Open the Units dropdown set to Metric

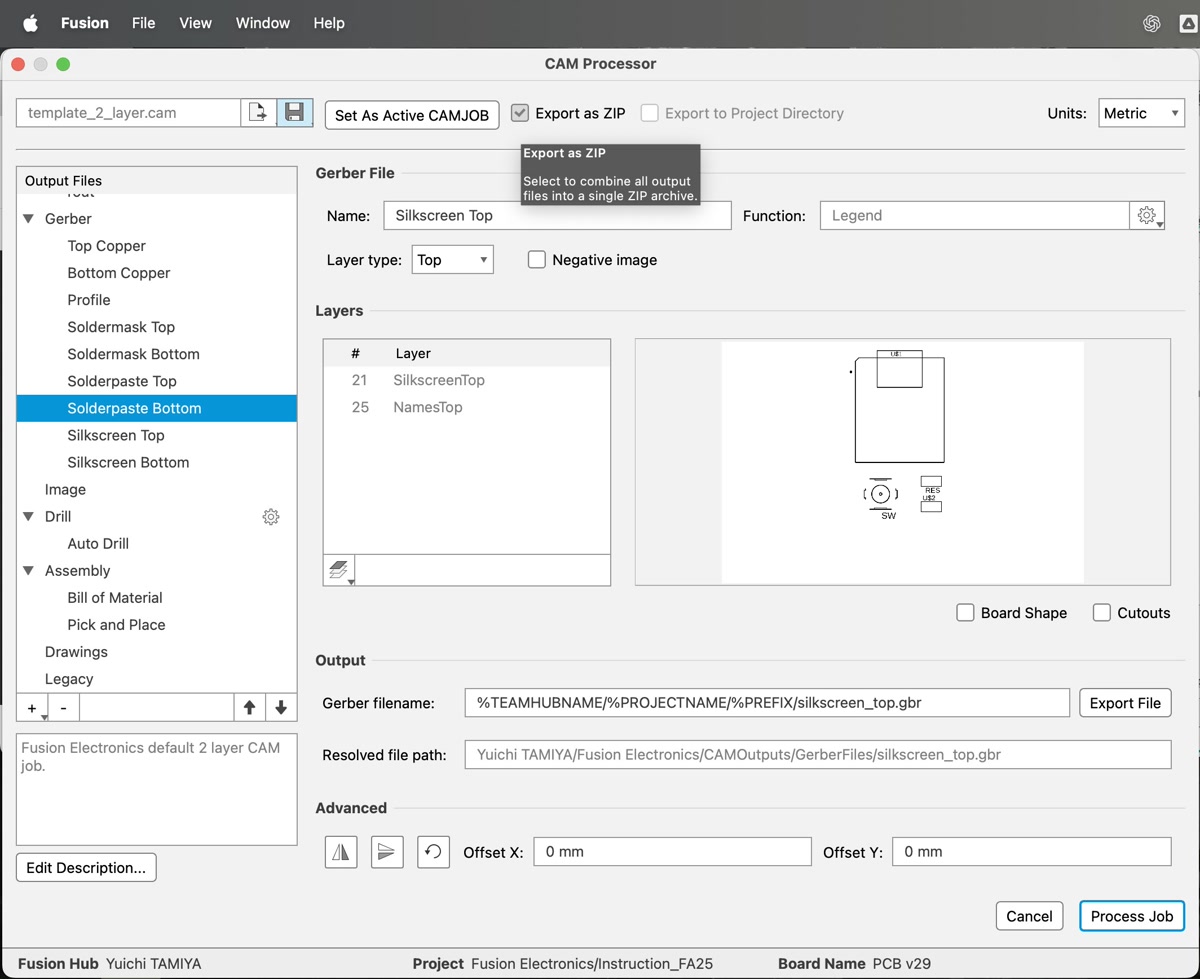tap(1141, 113)
